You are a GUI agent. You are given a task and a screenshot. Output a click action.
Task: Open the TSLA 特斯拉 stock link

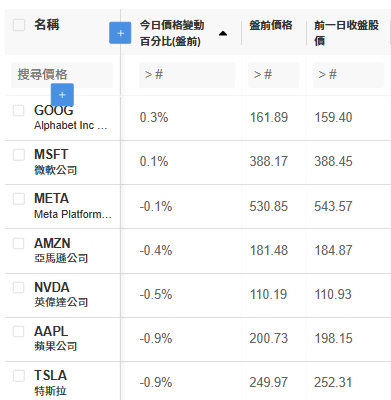point(50,382)
